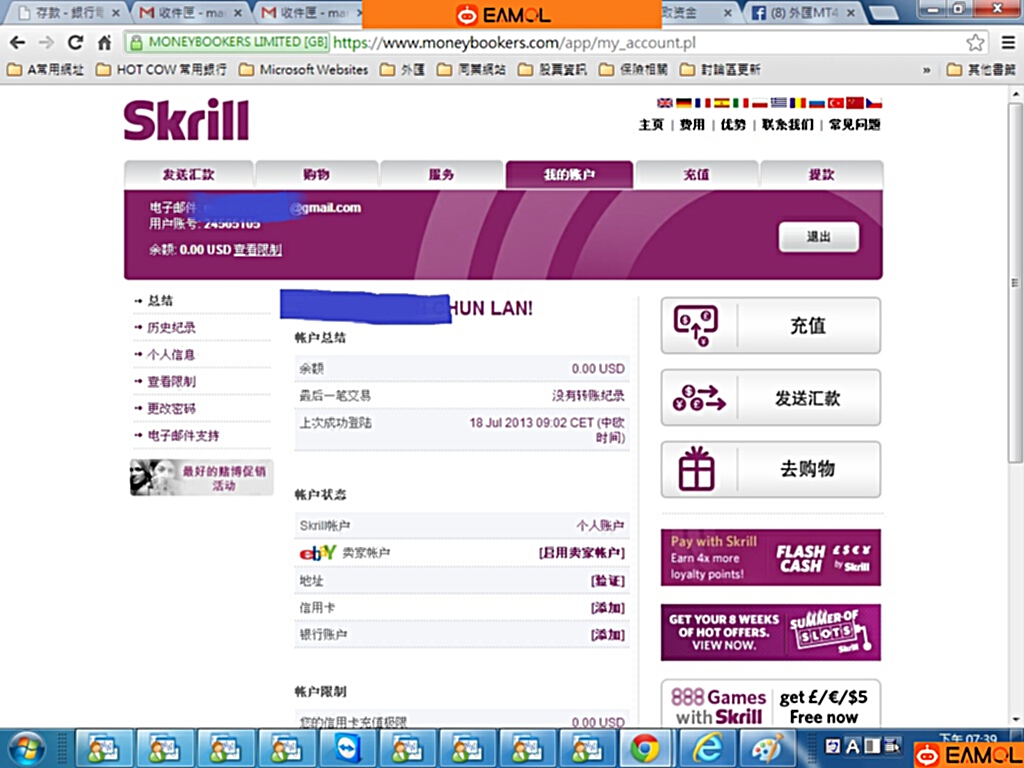Select the 我的账户 tab

569,174
